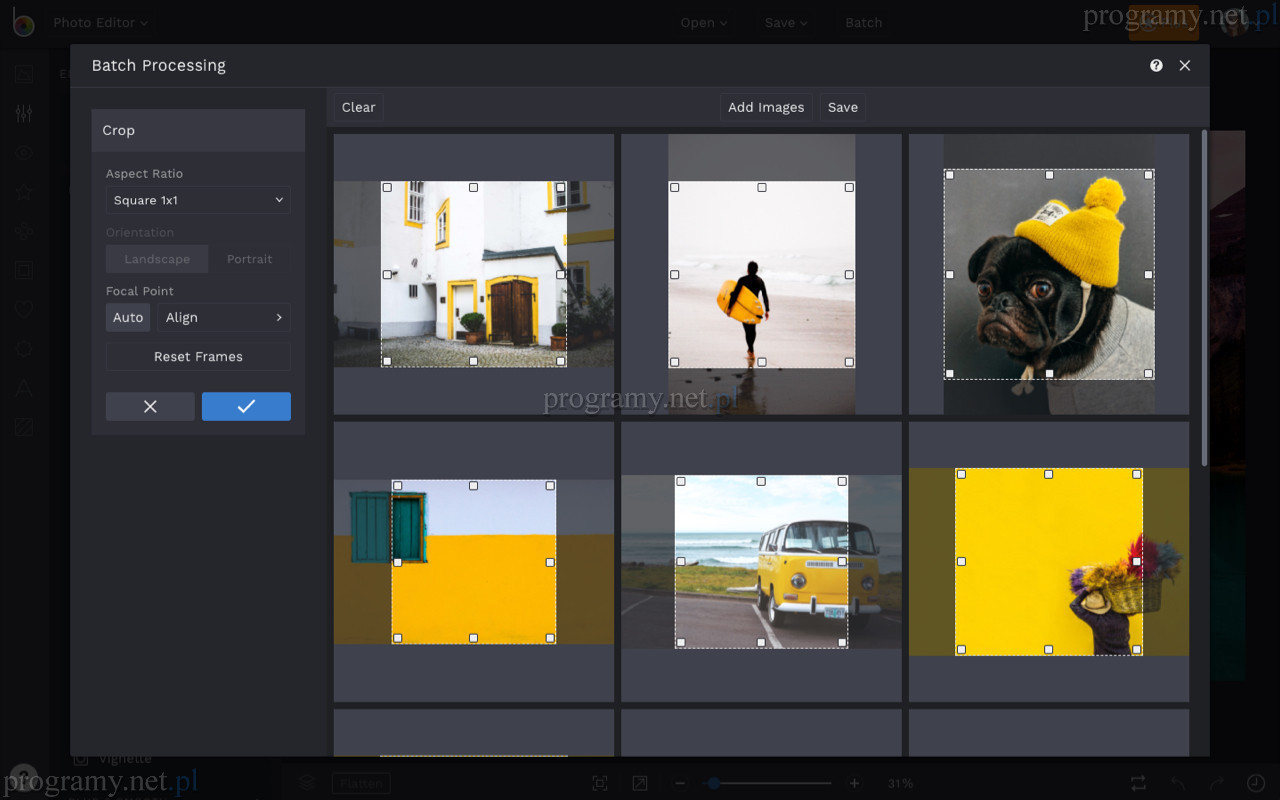This screenshot has width=1280, height=800.
Task: Cancel the crop with the X button
Action: tap(150, 406)
